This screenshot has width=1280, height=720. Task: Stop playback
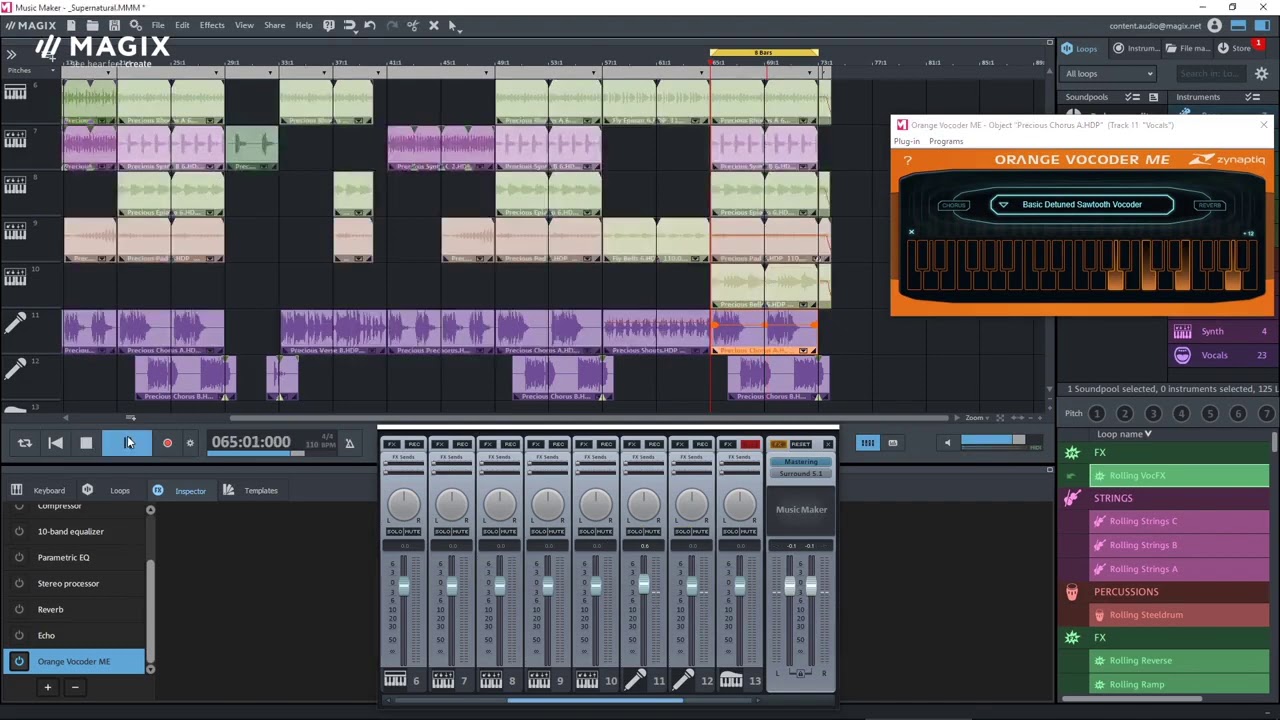[86, 443]
